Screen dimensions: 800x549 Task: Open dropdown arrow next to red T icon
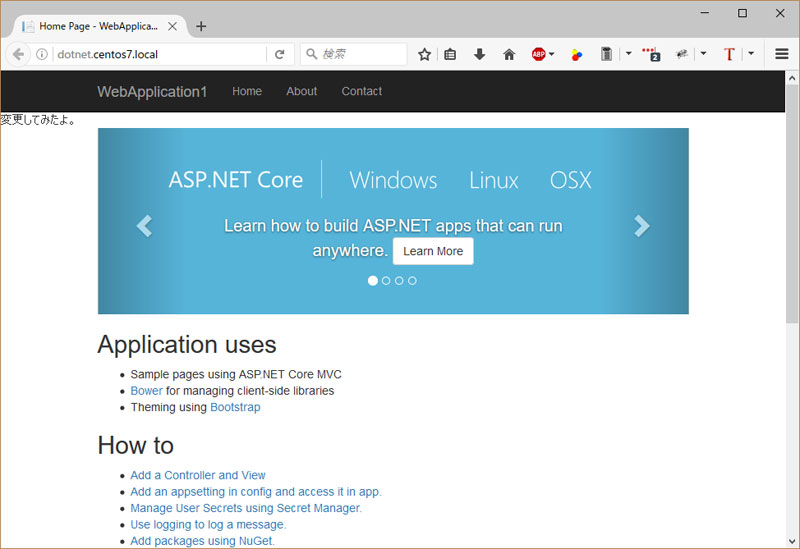[x=751, y=53]
